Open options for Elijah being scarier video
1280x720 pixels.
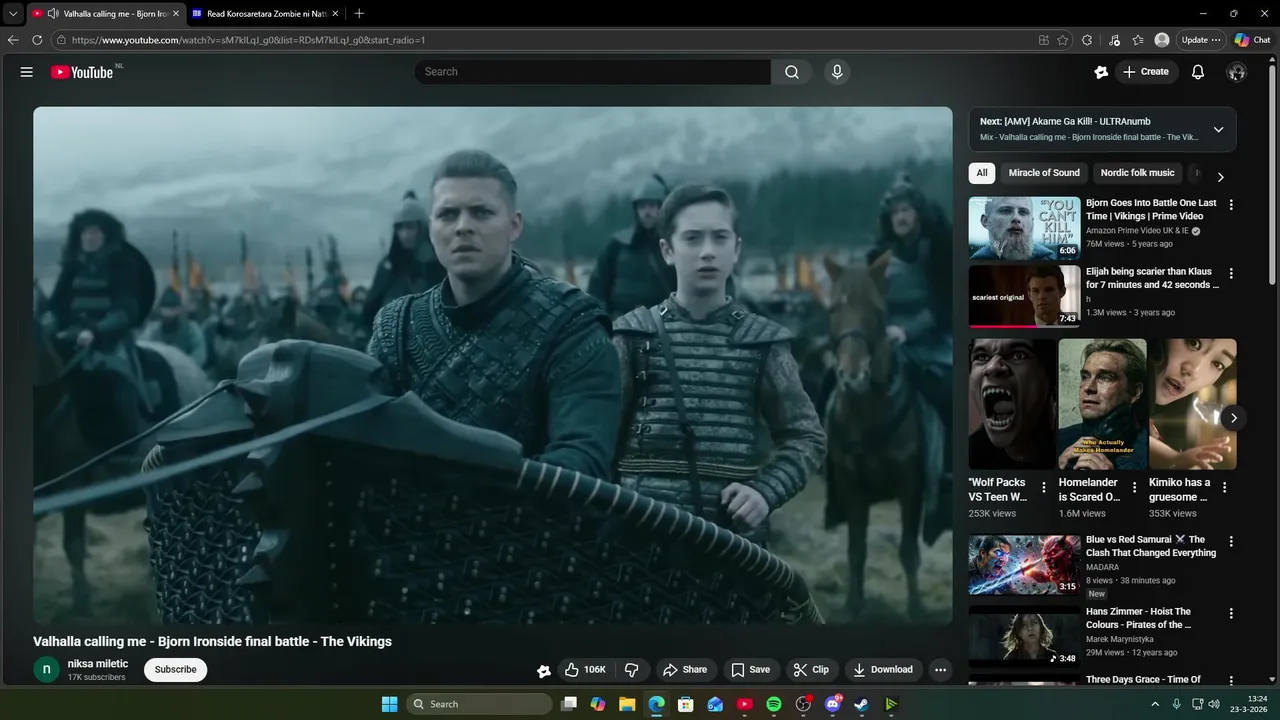click(1231, 273)
